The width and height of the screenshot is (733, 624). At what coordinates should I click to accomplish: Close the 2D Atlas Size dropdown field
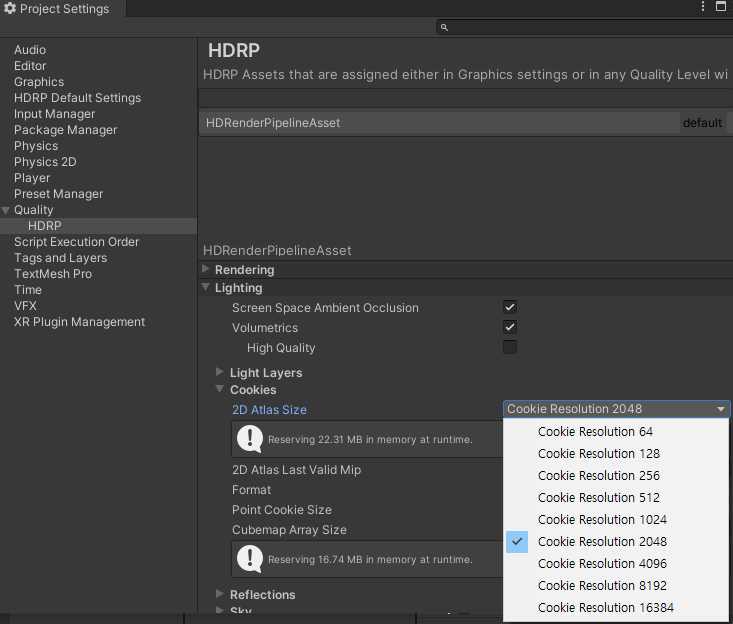pos(616,409)
